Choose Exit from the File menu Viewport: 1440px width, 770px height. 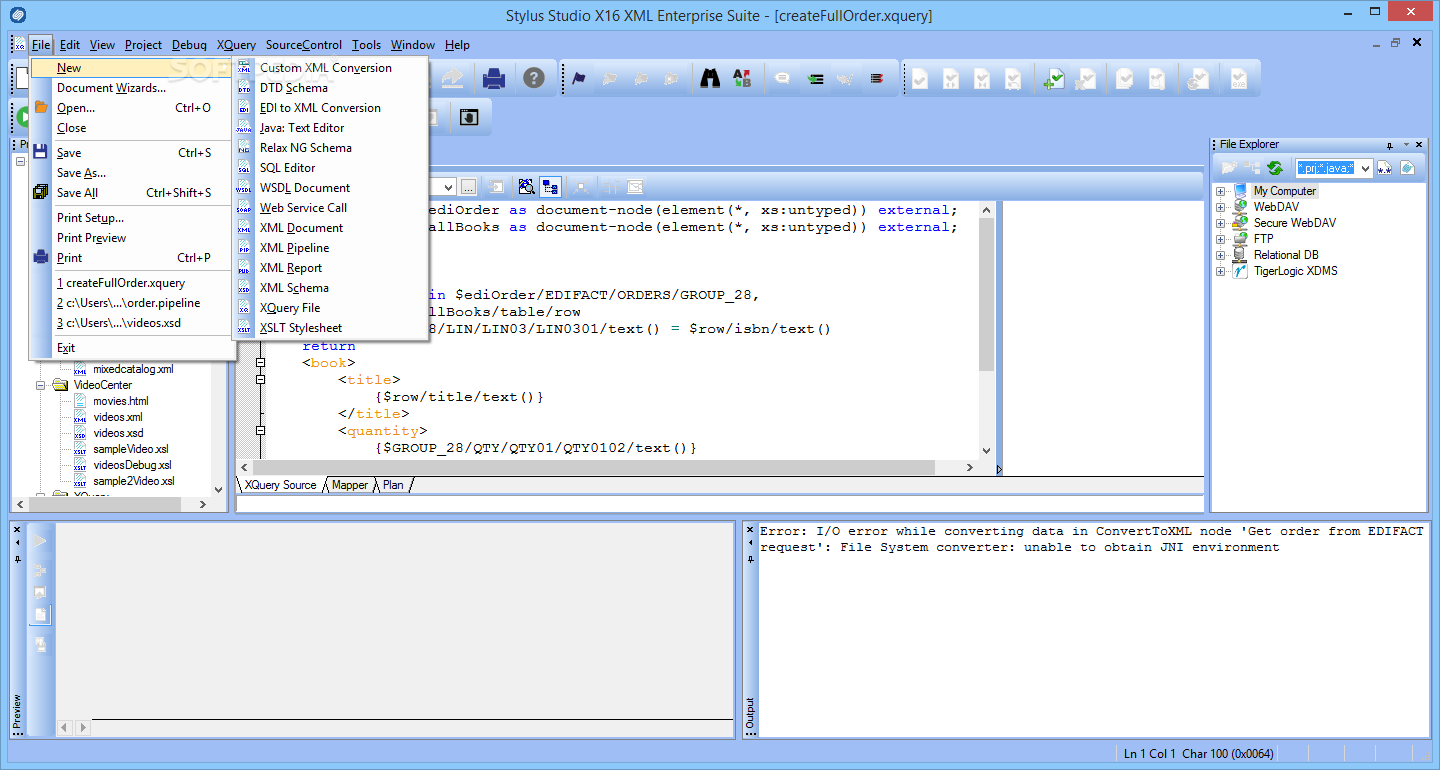66,348
